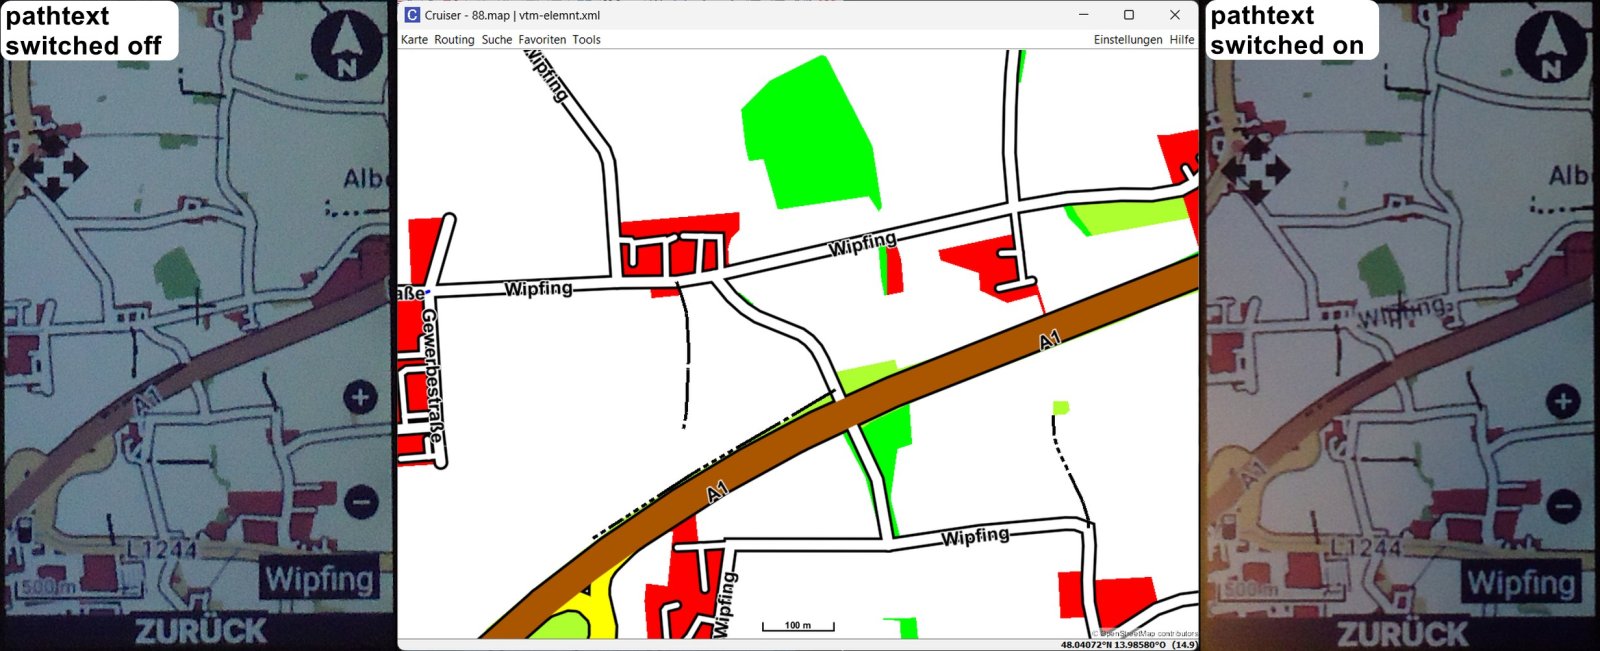Screen dimensions: 1600x651
Task: Click the north compass in the pathtext-off view
Action: point(347,47)
